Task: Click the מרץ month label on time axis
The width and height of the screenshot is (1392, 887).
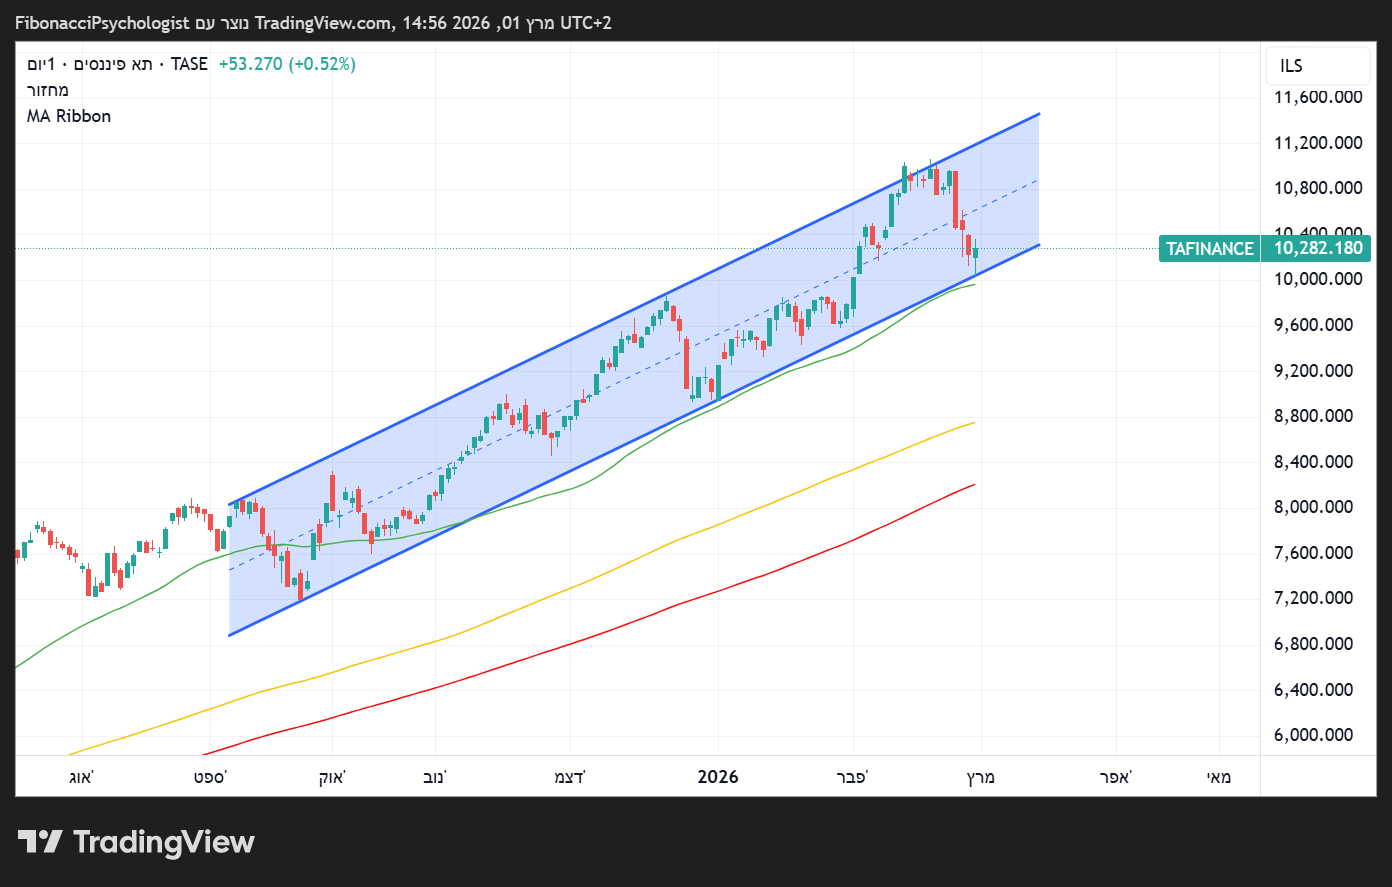Action: (x=980, y=777)
